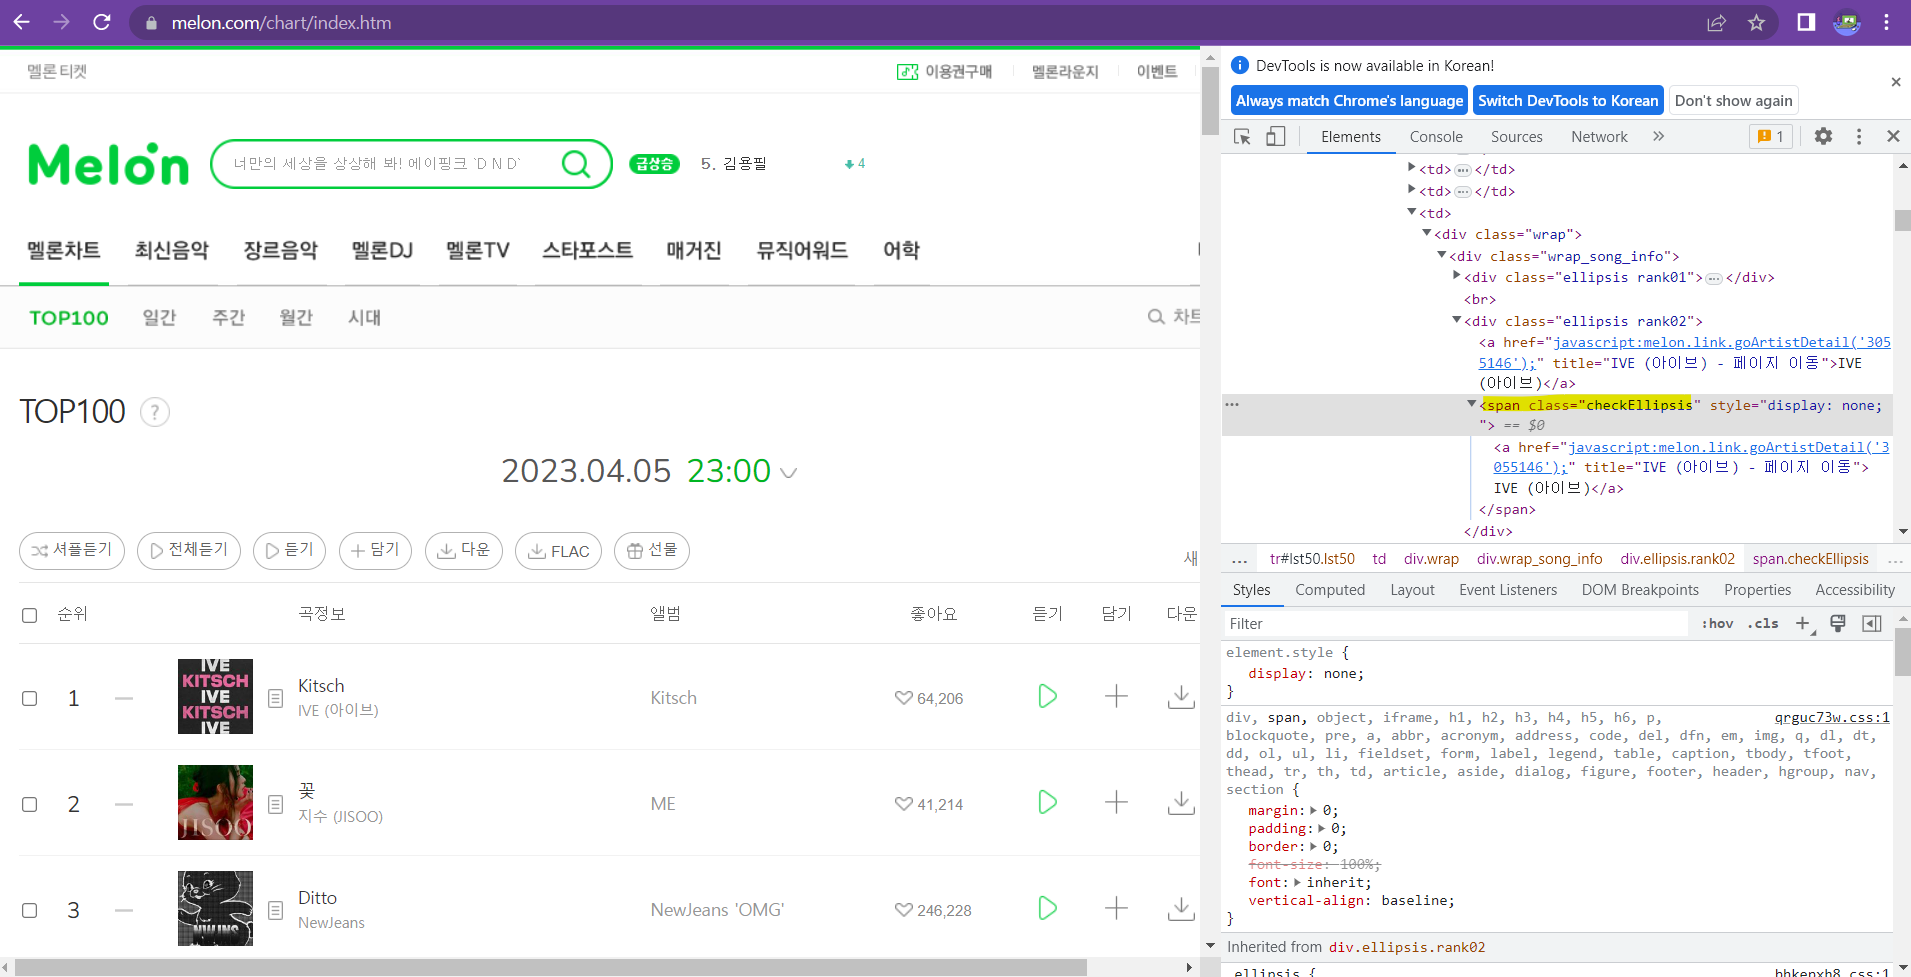The image size is (1911, 977).
Task: Open song details icon for Ditto
Action: tap(276, 910)
